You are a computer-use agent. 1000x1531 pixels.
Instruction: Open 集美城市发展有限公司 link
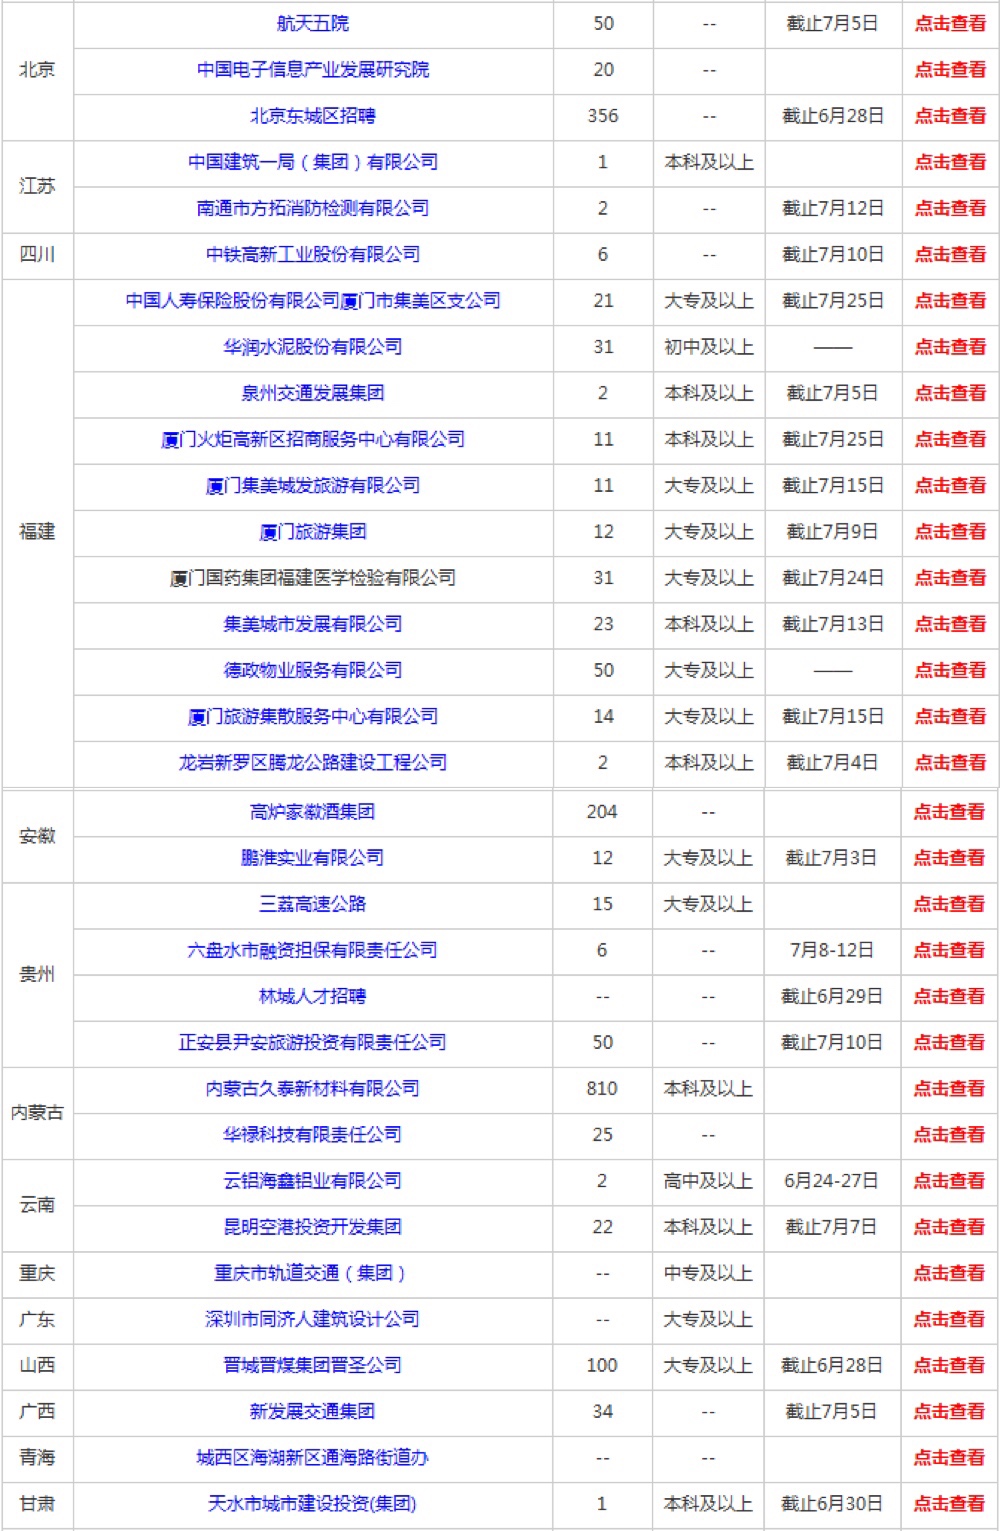[313, 623]
